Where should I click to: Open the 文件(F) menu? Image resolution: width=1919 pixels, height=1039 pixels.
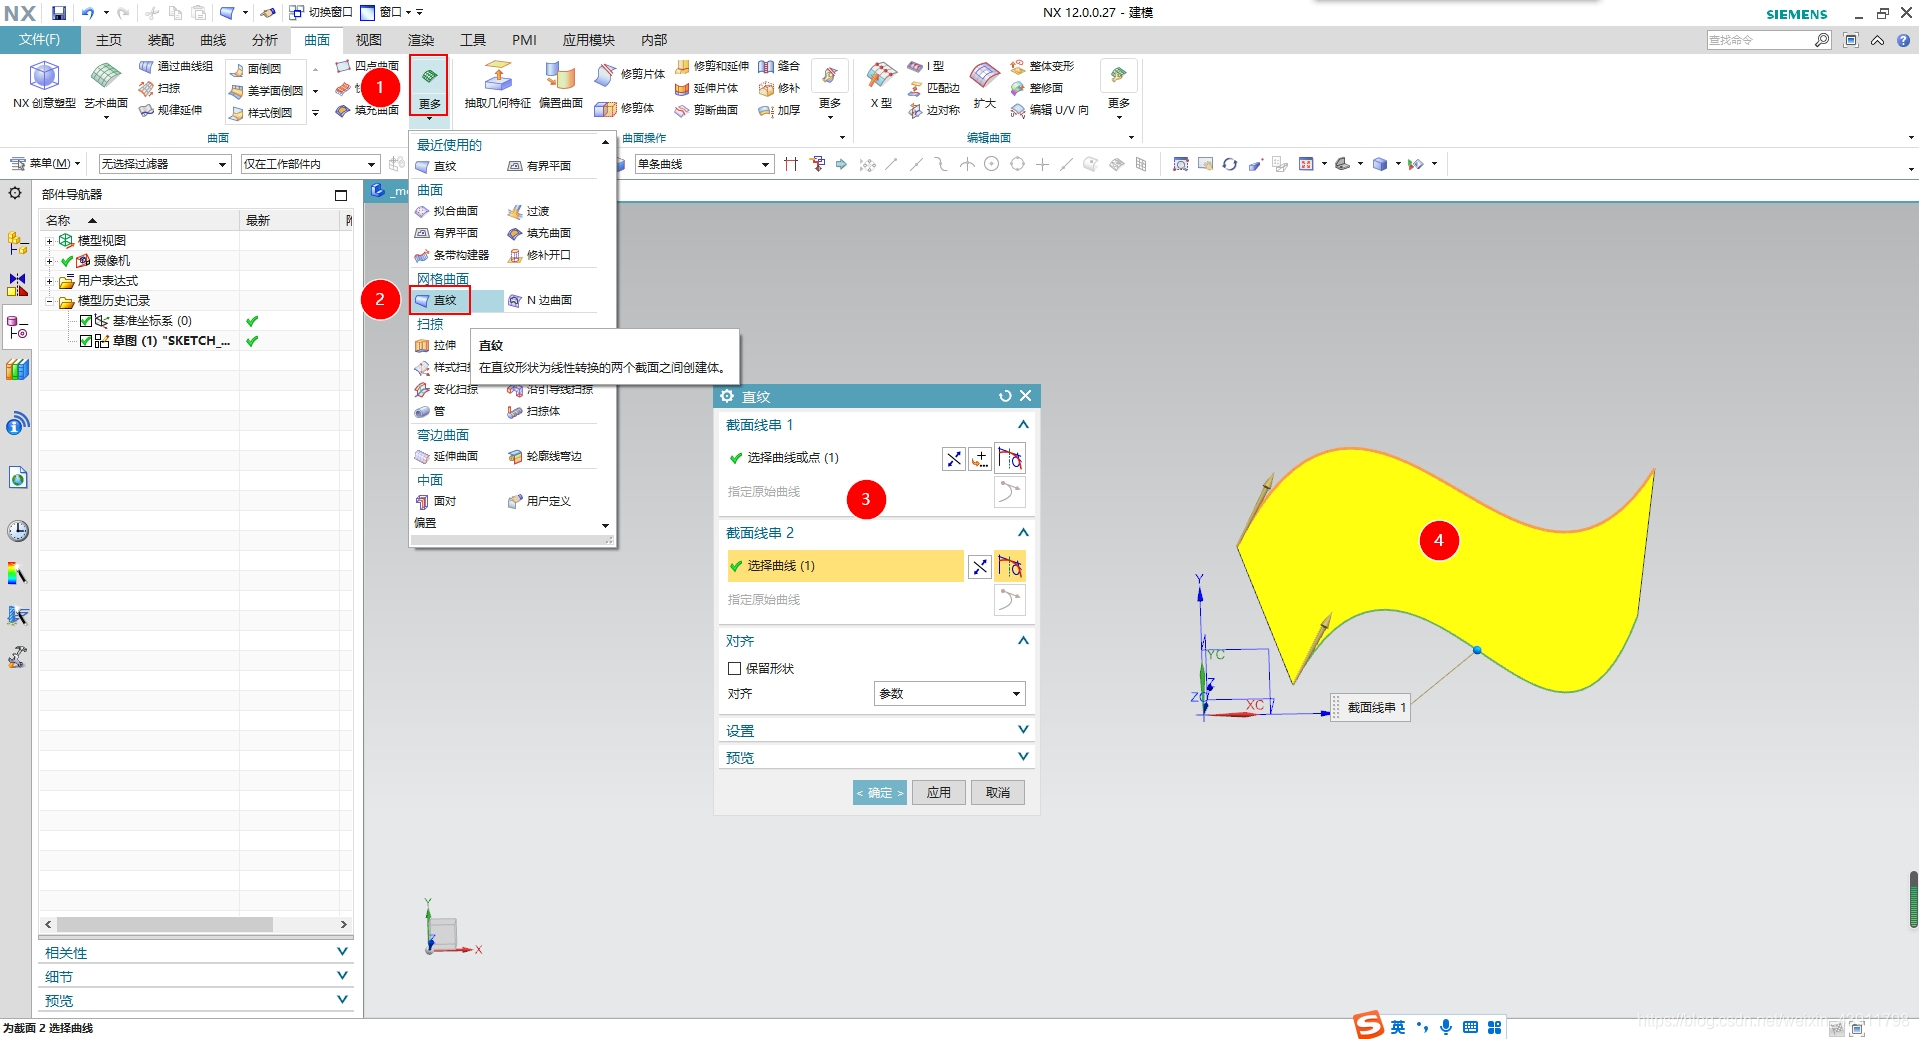click(x=39, y=40)
